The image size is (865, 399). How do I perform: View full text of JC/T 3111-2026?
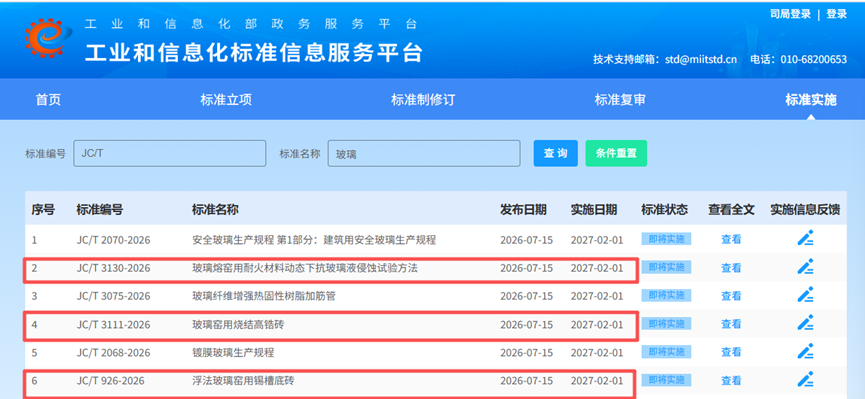(x=731, y=324)
